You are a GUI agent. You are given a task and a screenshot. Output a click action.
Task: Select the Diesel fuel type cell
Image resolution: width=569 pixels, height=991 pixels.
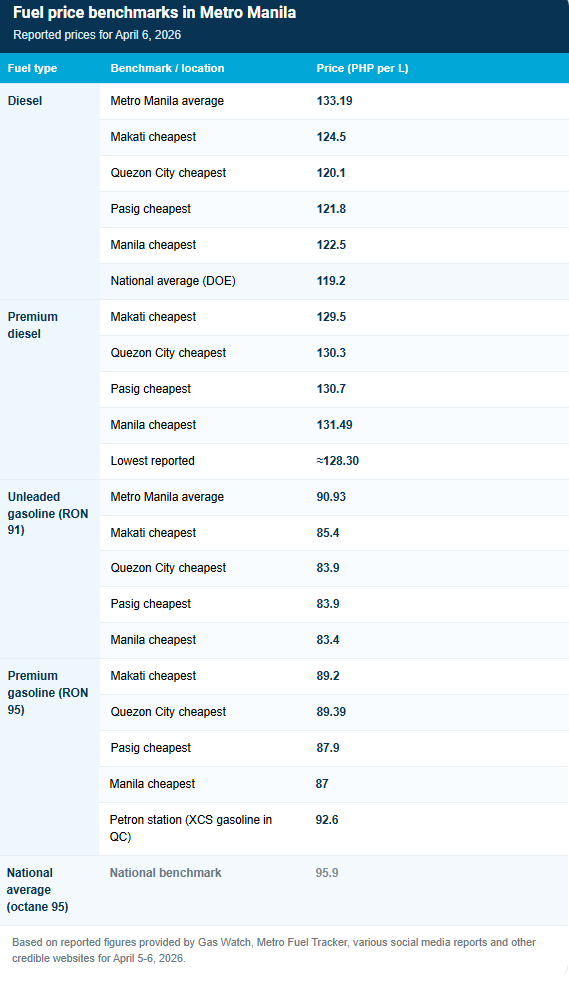point(50,192)
